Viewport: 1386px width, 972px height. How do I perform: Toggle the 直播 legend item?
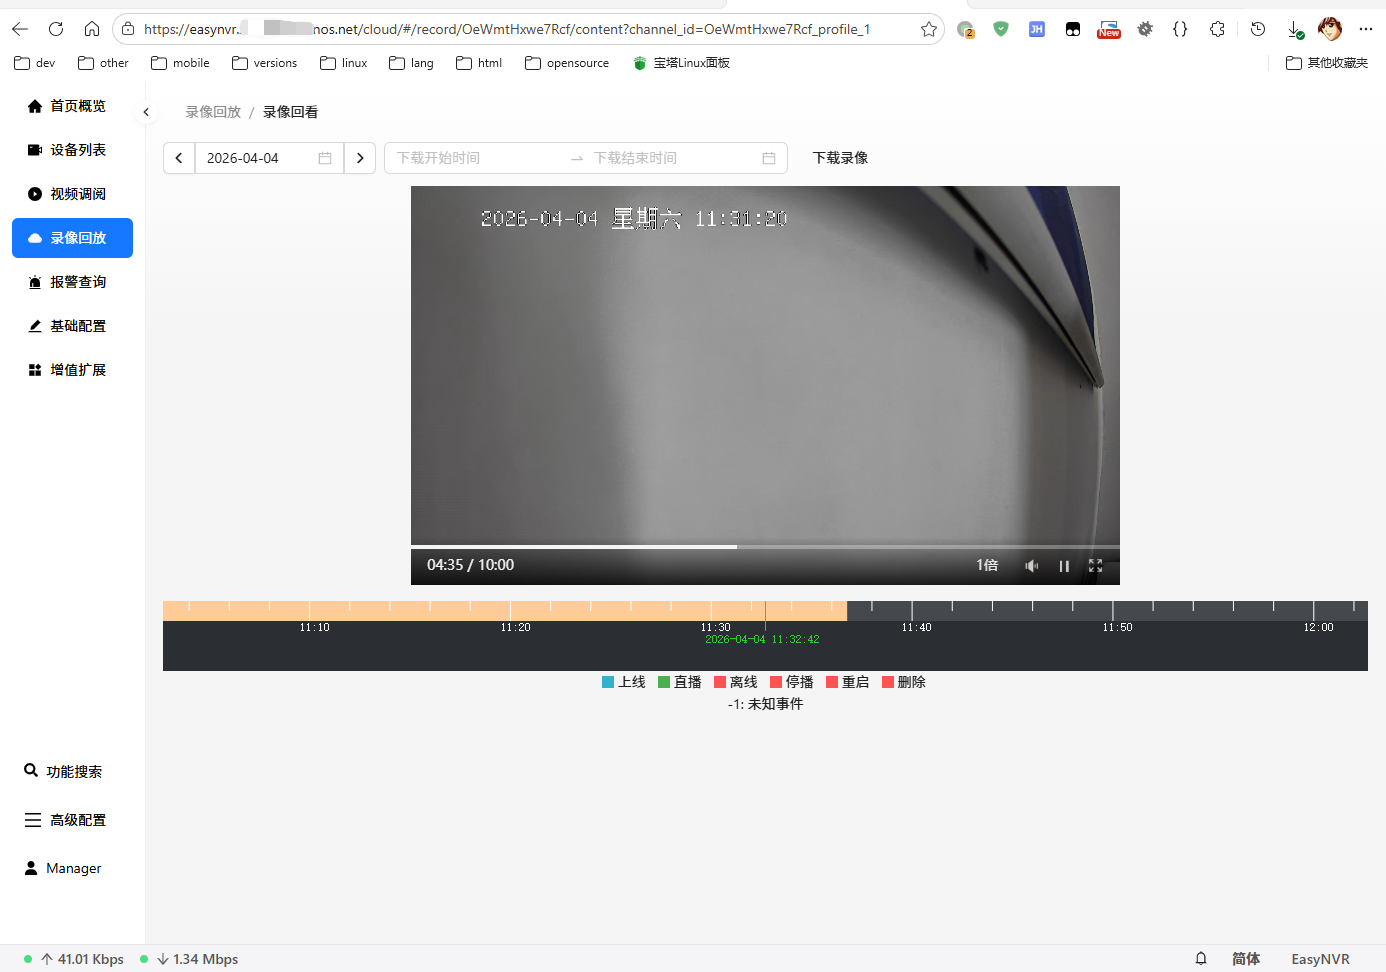coord(680,682)
